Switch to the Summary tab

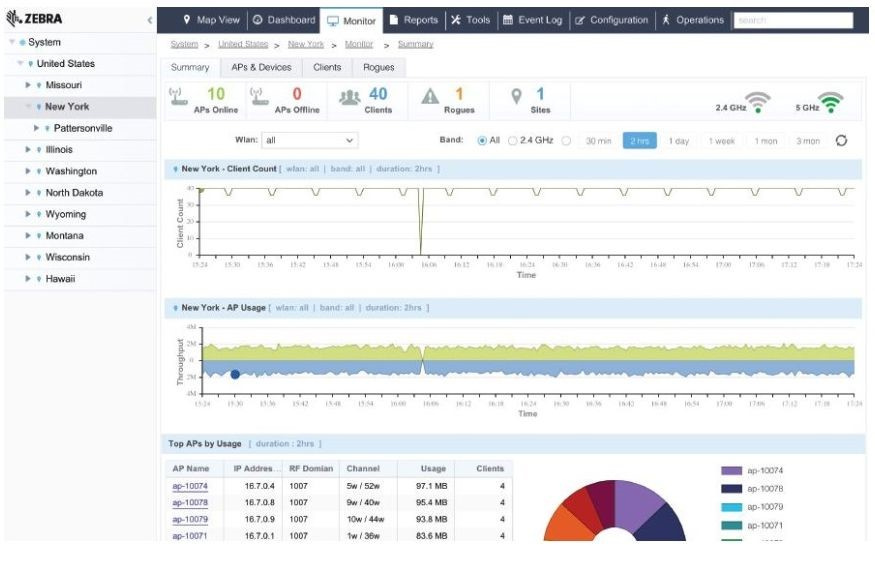tap(190, 68)
